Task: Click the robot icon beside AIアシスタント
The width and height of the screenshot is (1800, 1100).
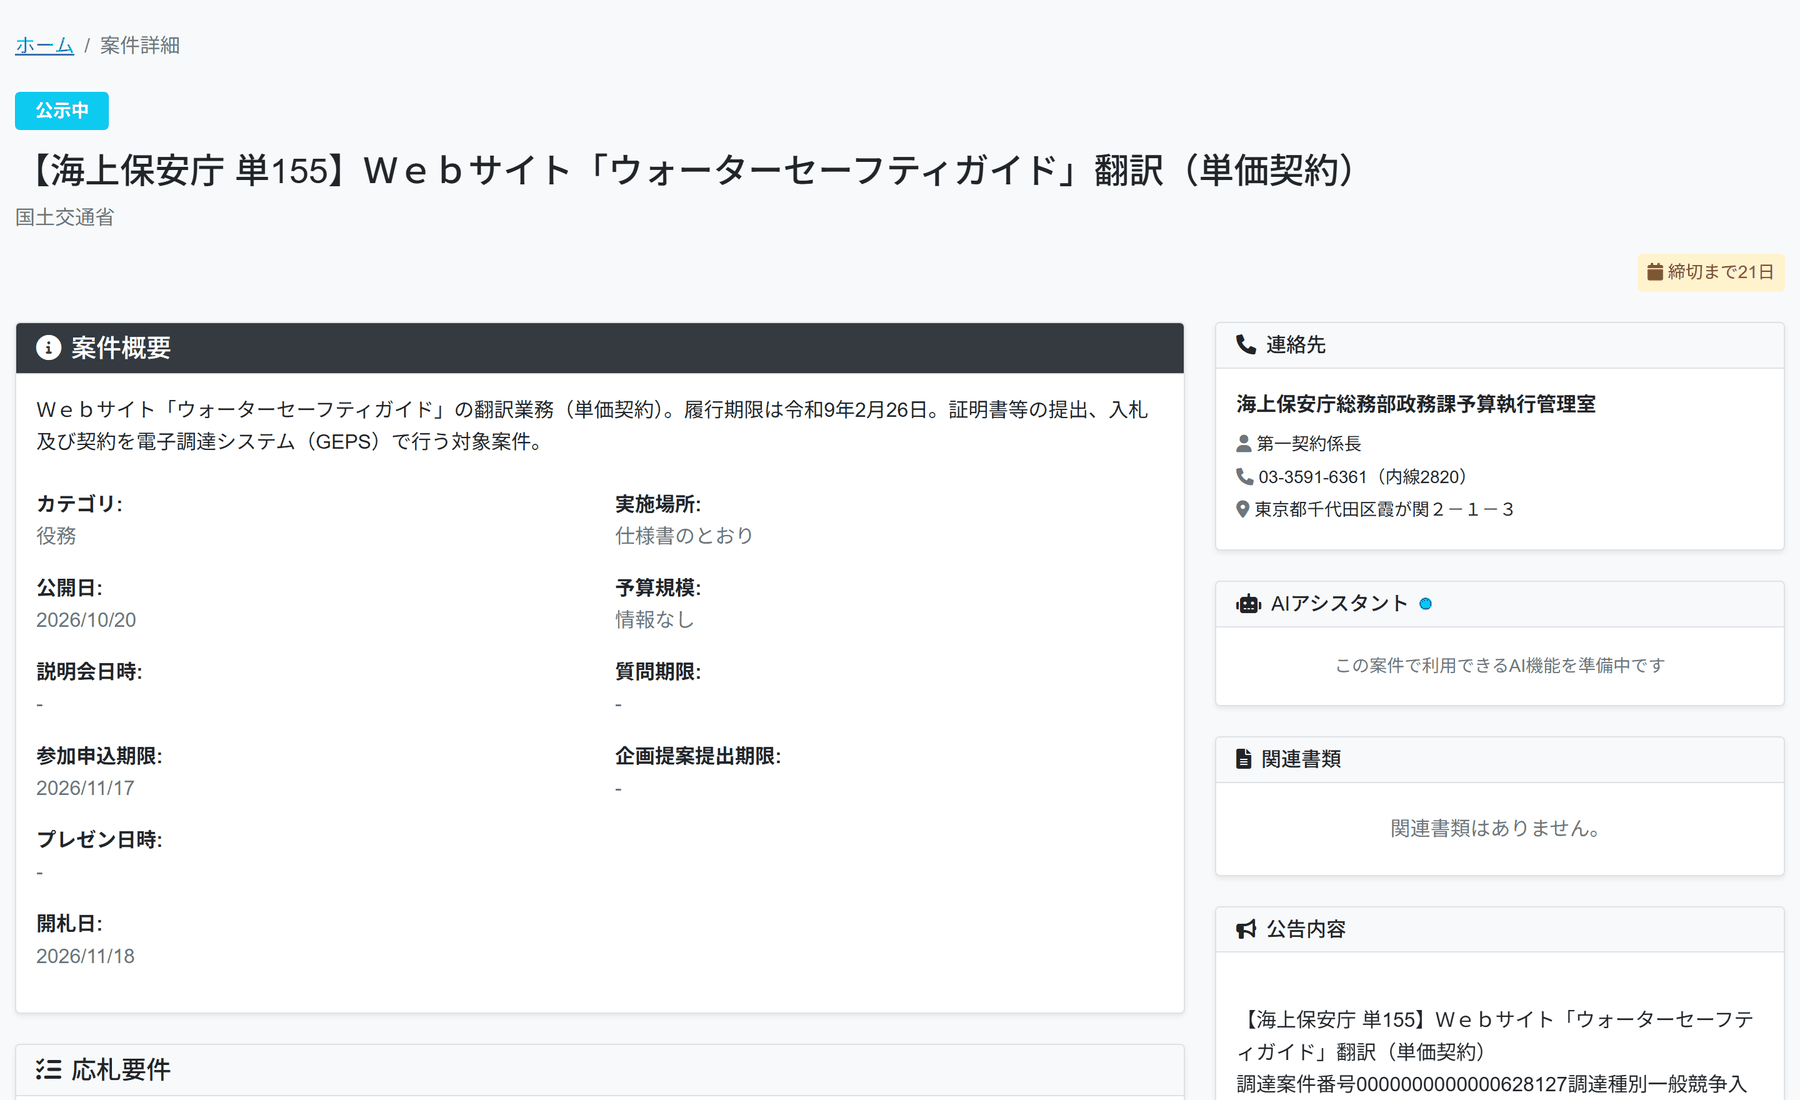Action: click(x=1248, y=604)
